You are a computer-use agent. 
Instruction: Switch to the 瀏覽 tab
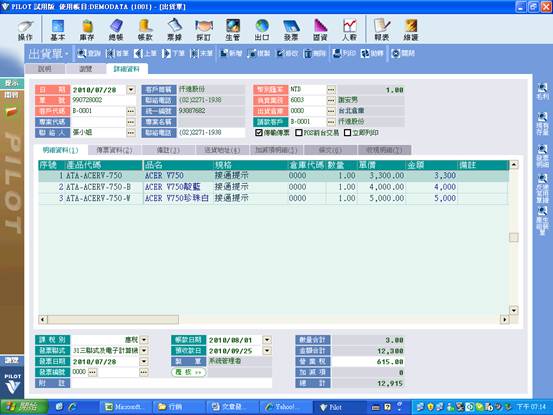[x=86, y=69]
